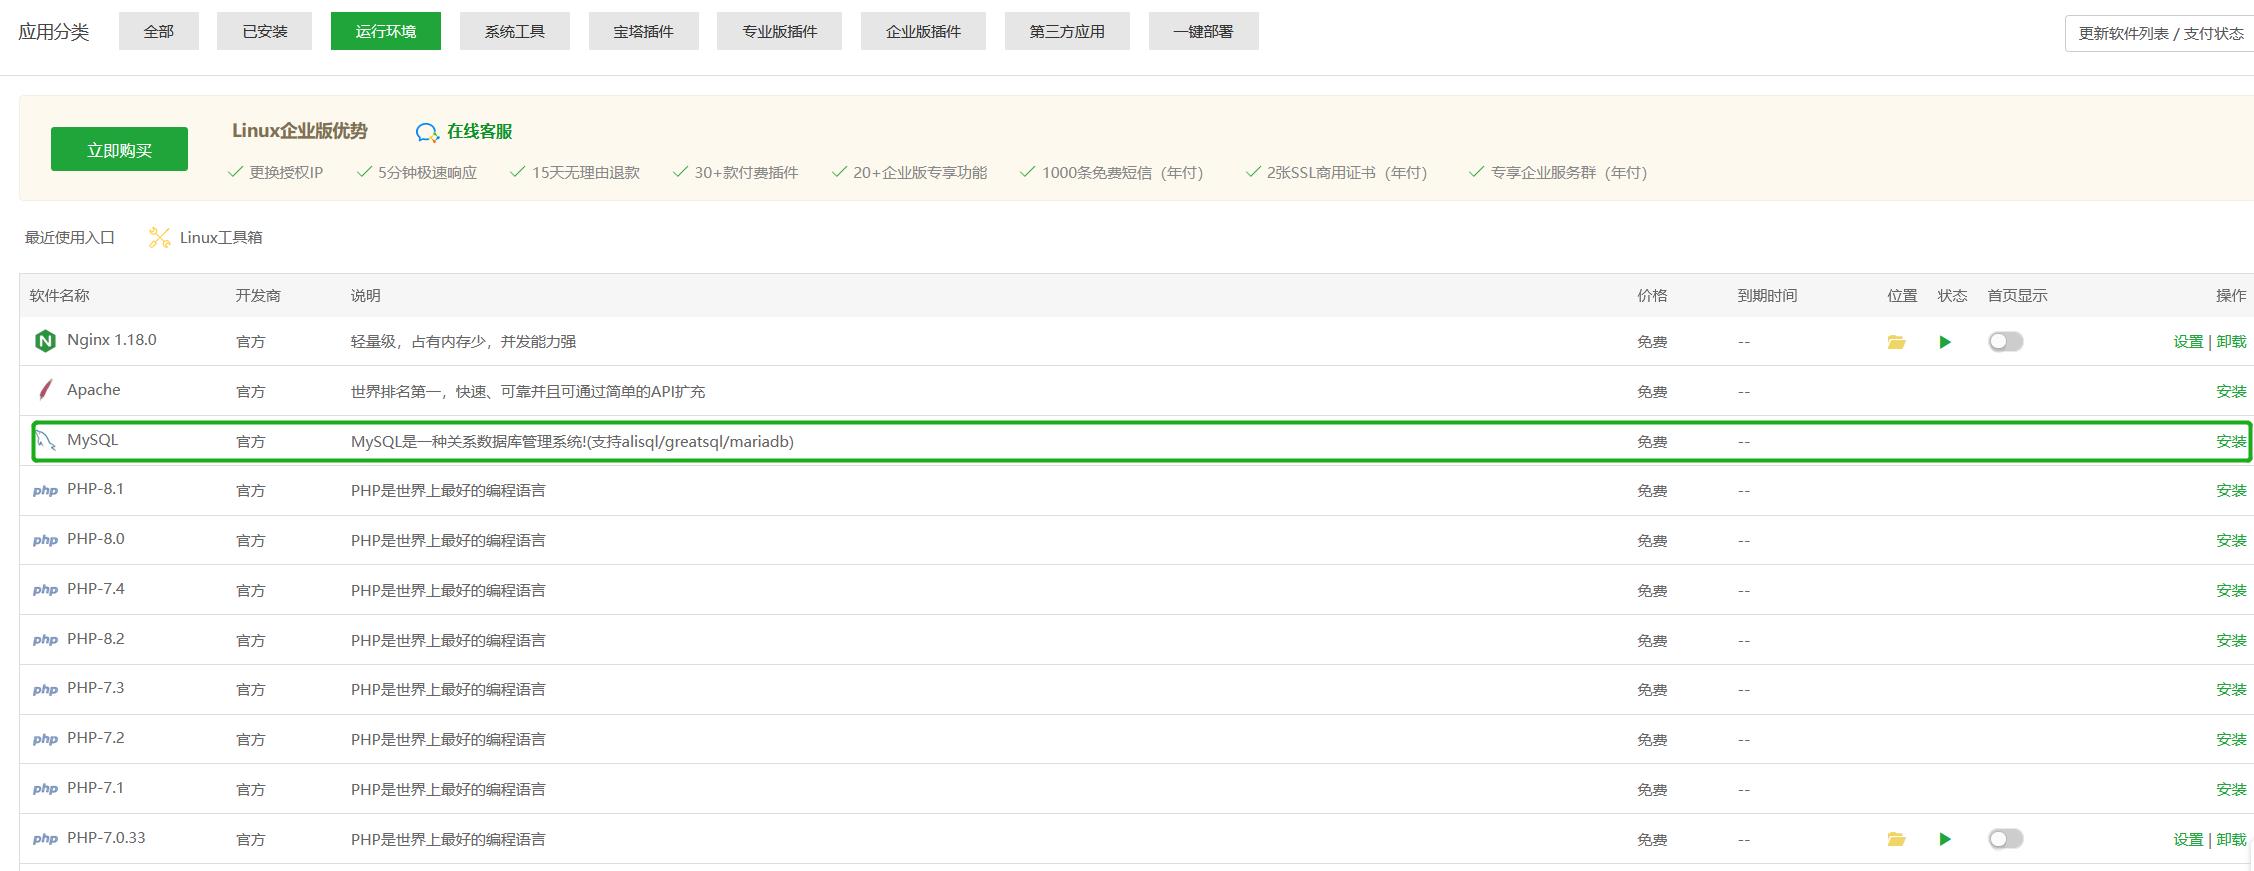
Task: Click the 立即购买 green button
Action: [119, 149]
